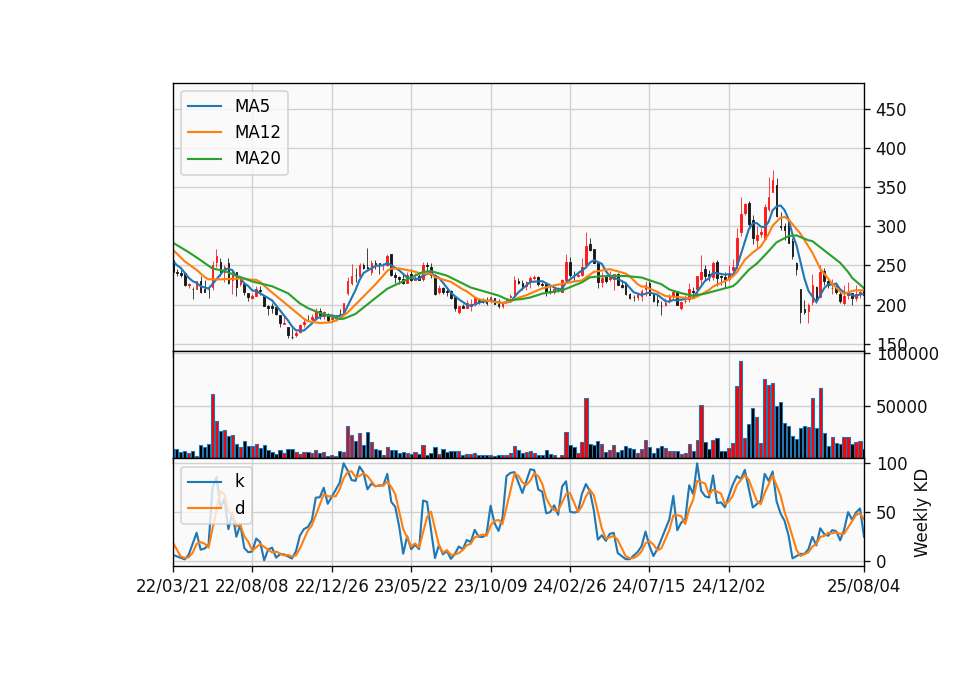The image size is (960, 690).
Task: Click the 25/08/04 date axis label
Action: coord(864,586)
